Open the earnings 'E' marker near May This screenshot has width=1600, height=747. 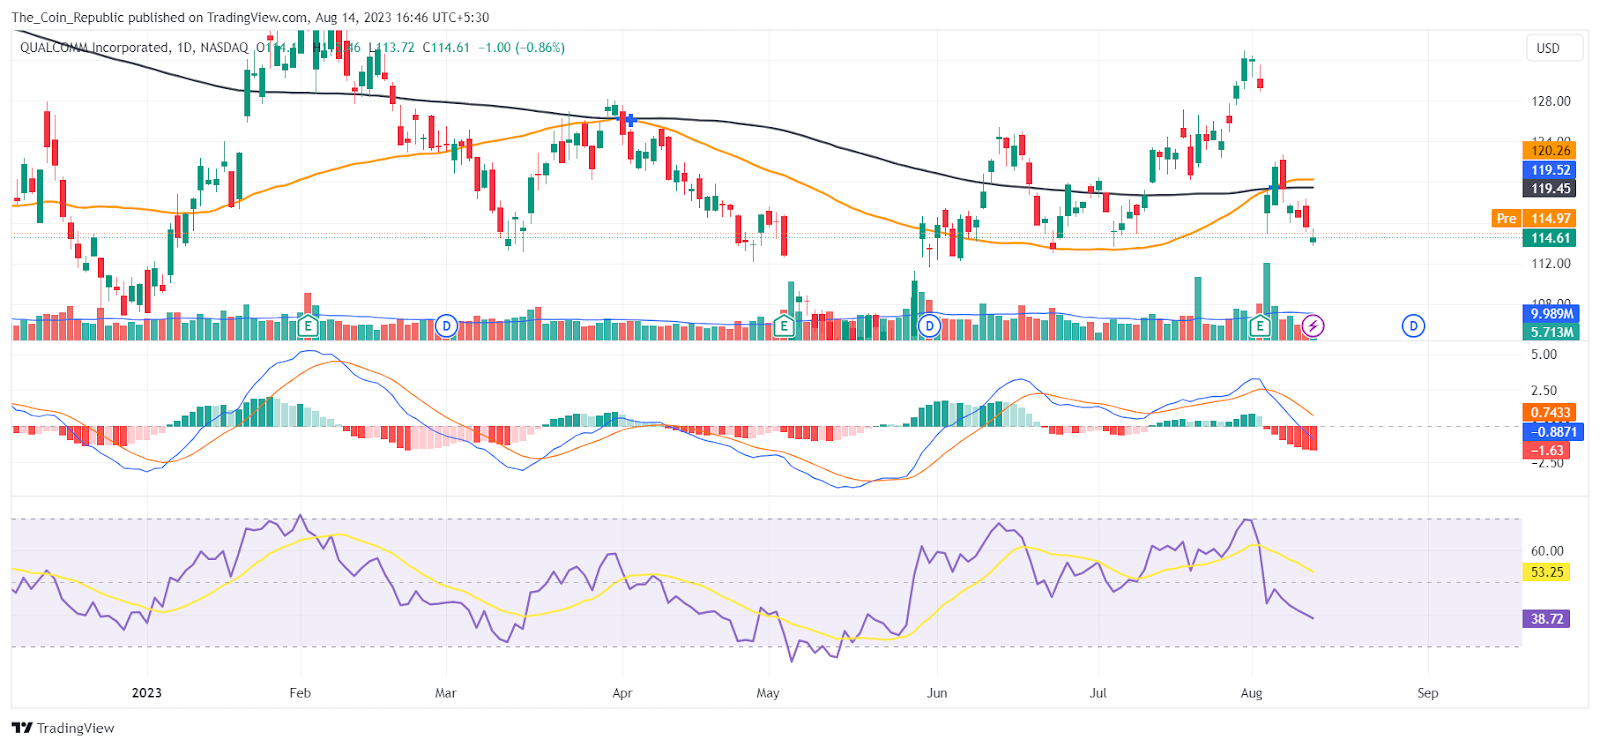(784, 326)
